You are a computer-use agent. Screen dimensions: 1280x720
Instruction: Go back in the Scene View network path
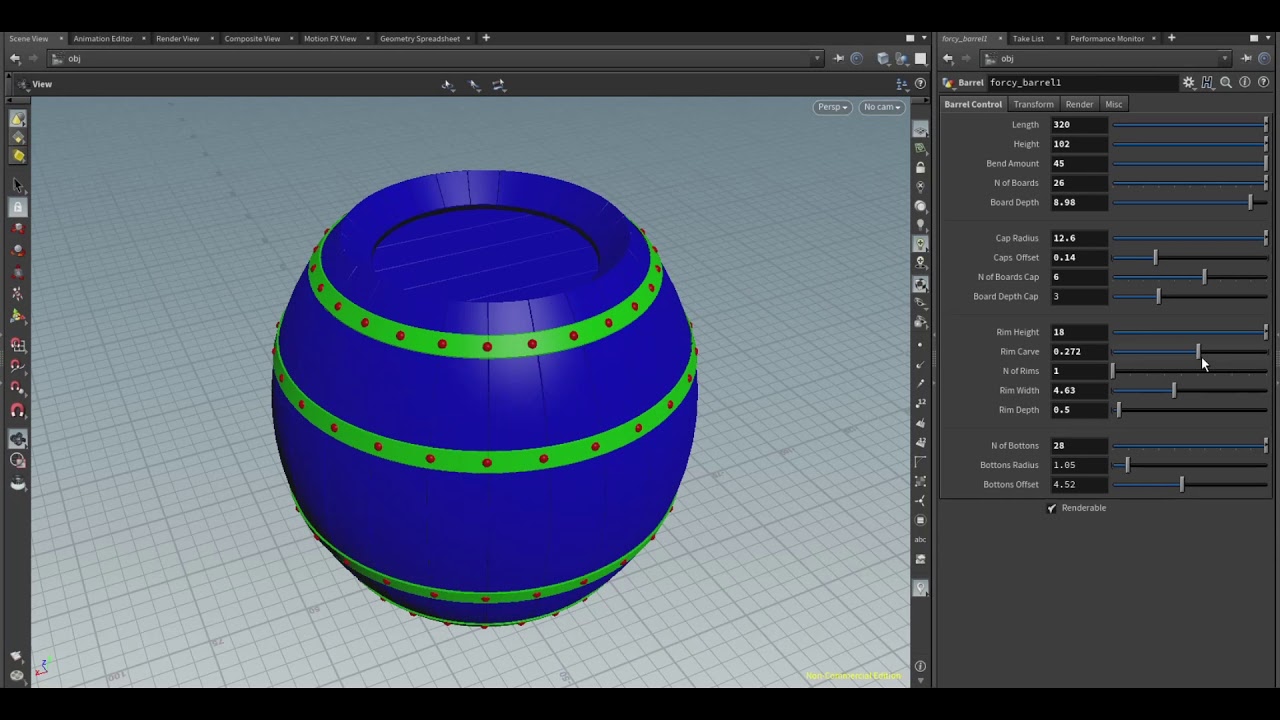click(x=15, y=59)
